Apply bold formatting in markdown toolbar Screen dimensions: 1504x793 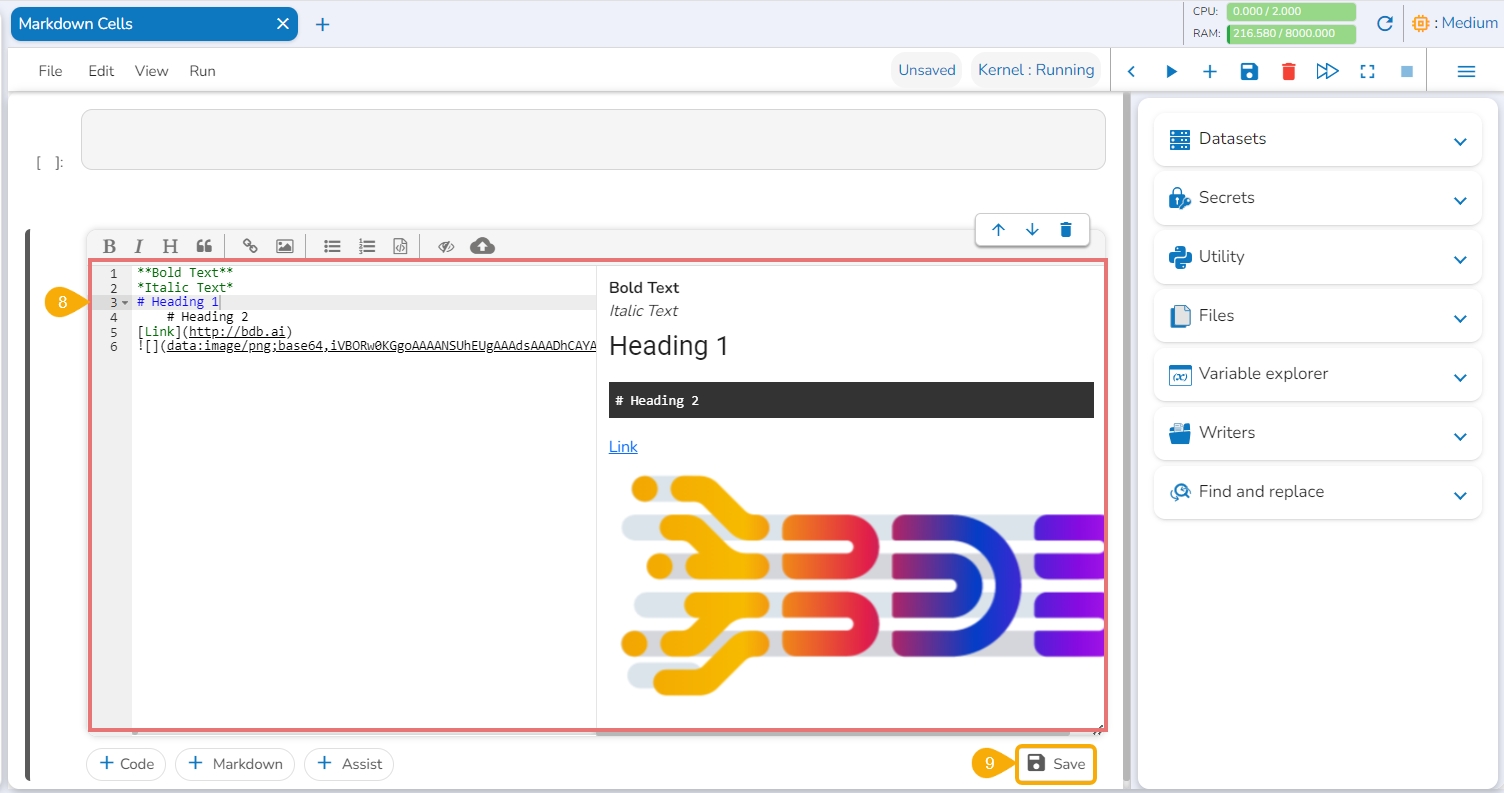110,246
